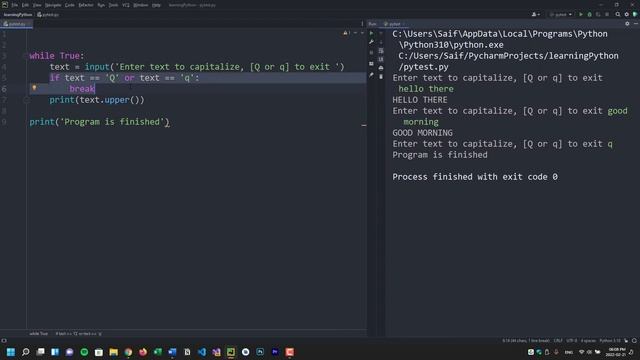Screen dimensions: 640x360
Task: Click 'Process finished with exit code 0' text
Action: pyautogui.click(x=475, y=177)
